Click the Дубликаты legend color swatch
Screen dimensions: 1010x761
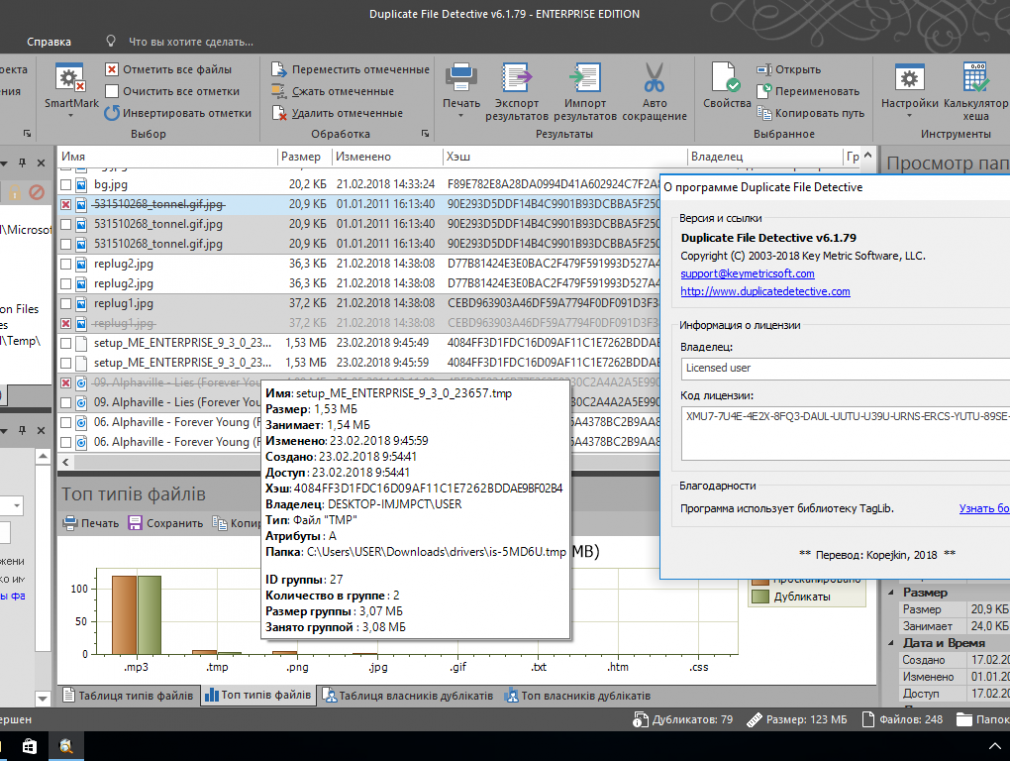[x=761, y=597]
